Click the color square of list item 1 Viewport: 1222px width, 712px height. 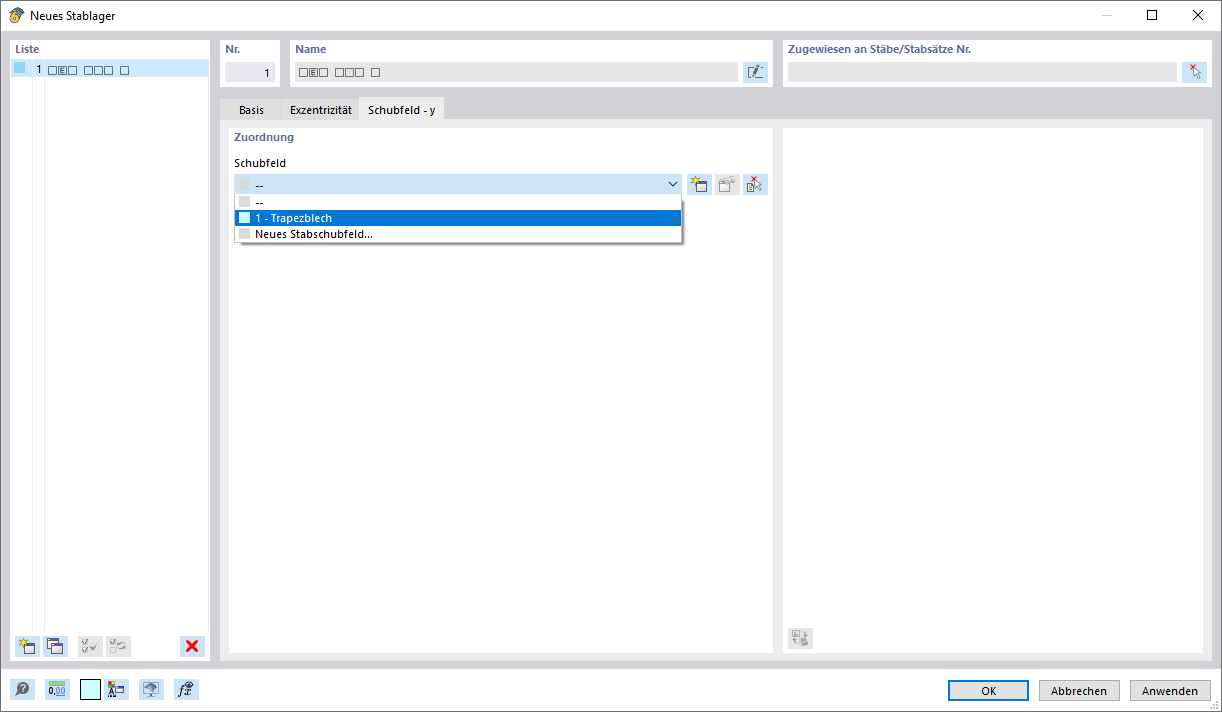point(19,68)
